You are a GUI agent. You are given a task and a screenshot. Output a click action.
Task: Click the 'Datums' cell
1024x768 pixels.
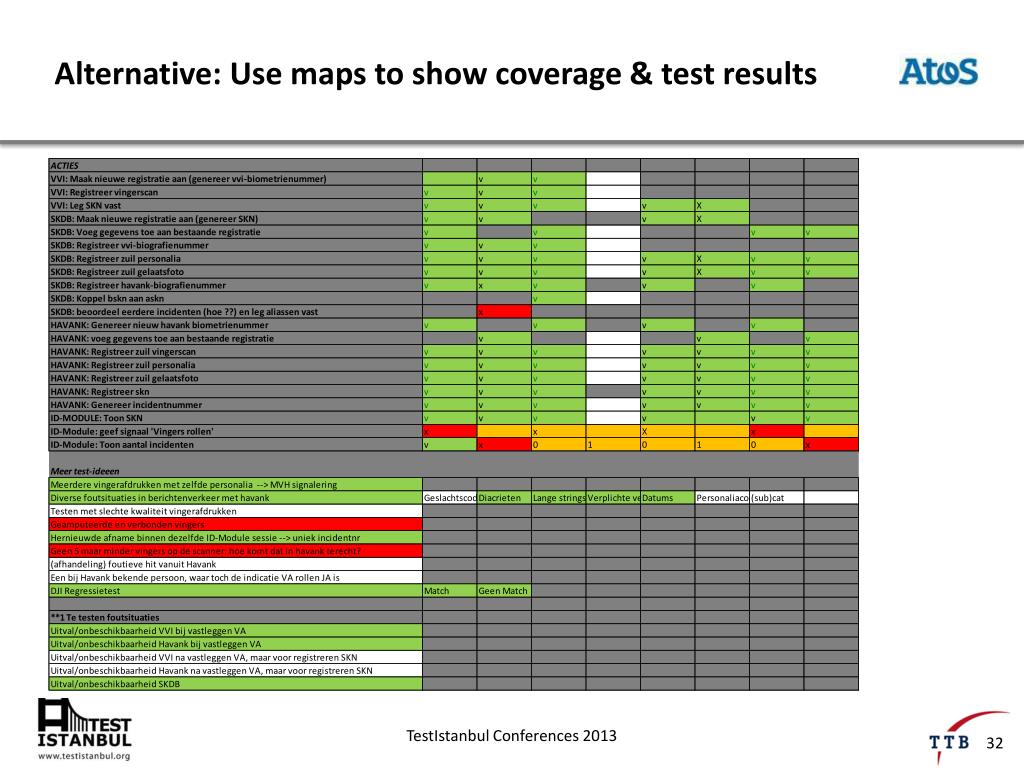click(667, 498)
